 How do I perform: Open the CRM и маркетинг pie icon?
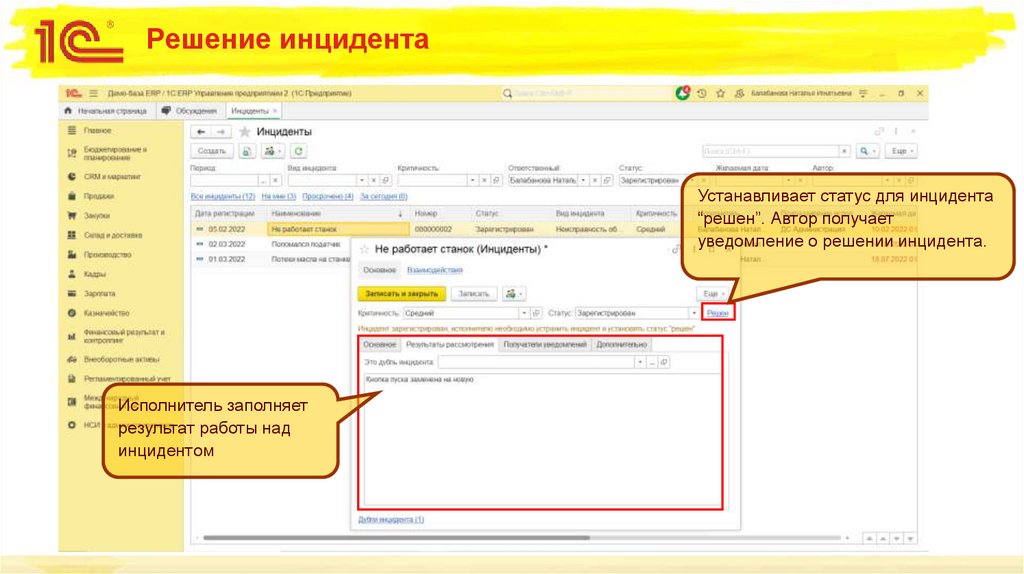coord(72,176)
